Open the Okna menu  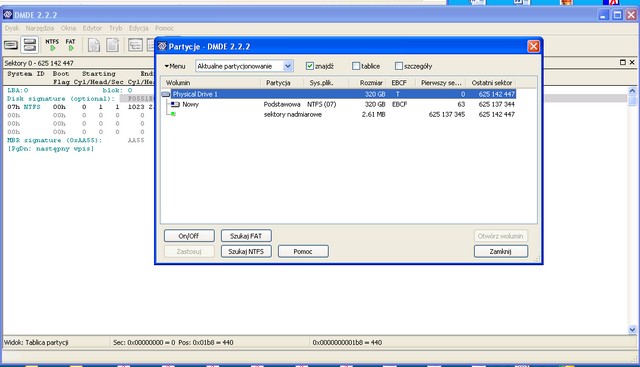tap(68, 28)
